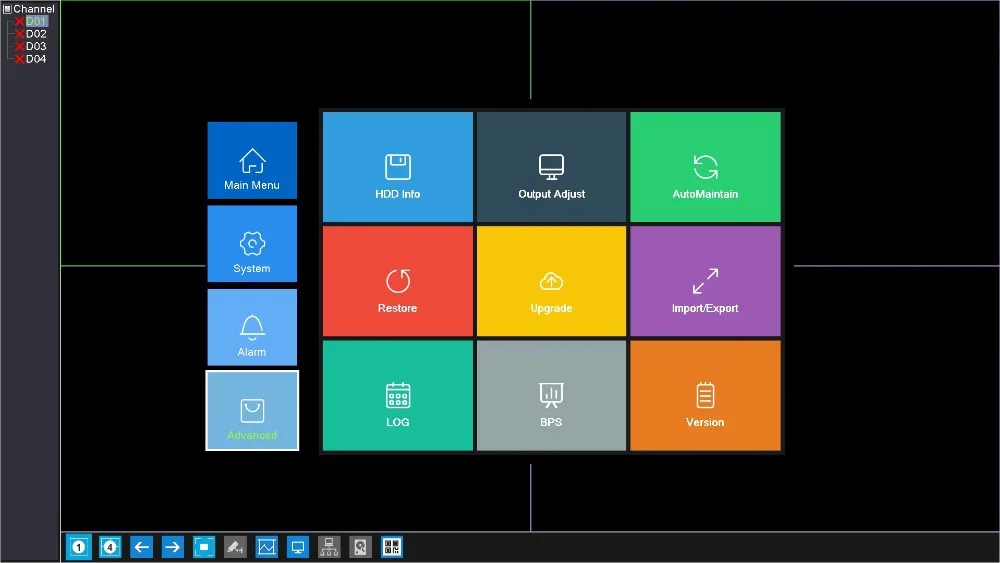Open the LOG tile

tap(397, 395)
